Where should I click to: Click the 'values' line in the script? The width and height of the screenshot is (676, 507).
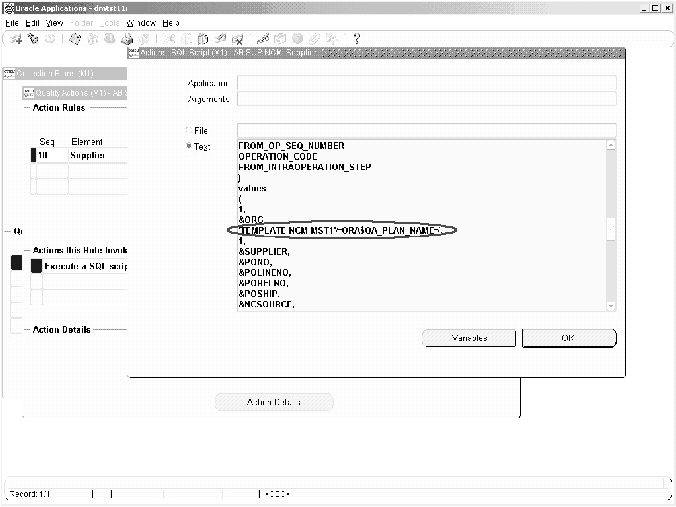tap(252, 188)
